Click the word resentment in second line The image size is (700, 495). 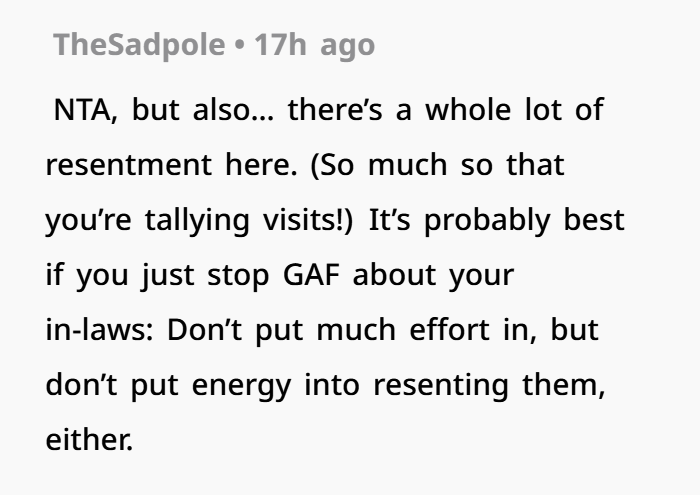pyautogui.click(x=129, y=165)
